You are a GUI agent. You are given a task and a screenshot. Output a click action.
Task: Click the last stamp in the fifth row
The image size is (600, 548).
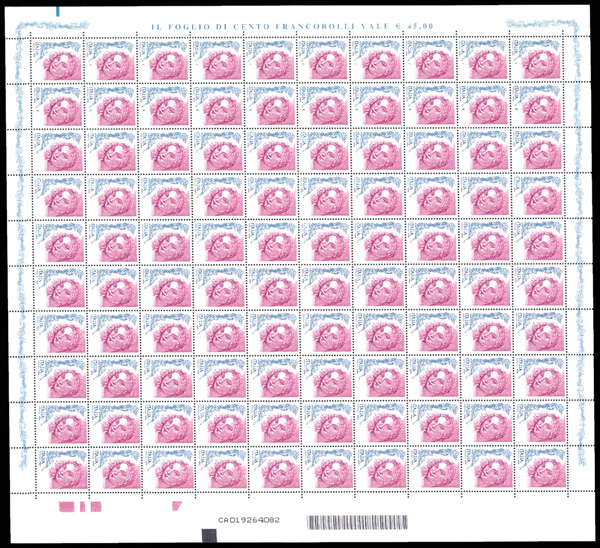(539, 243)
